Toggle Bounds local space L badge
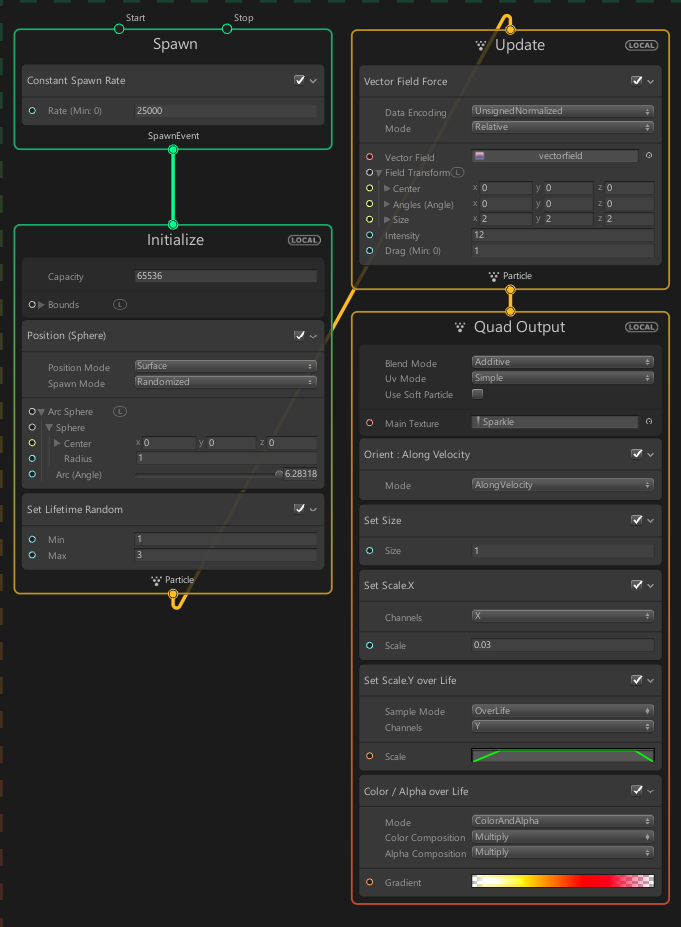The width and height of the screenshot is (681, 927). tap(120, 304)
